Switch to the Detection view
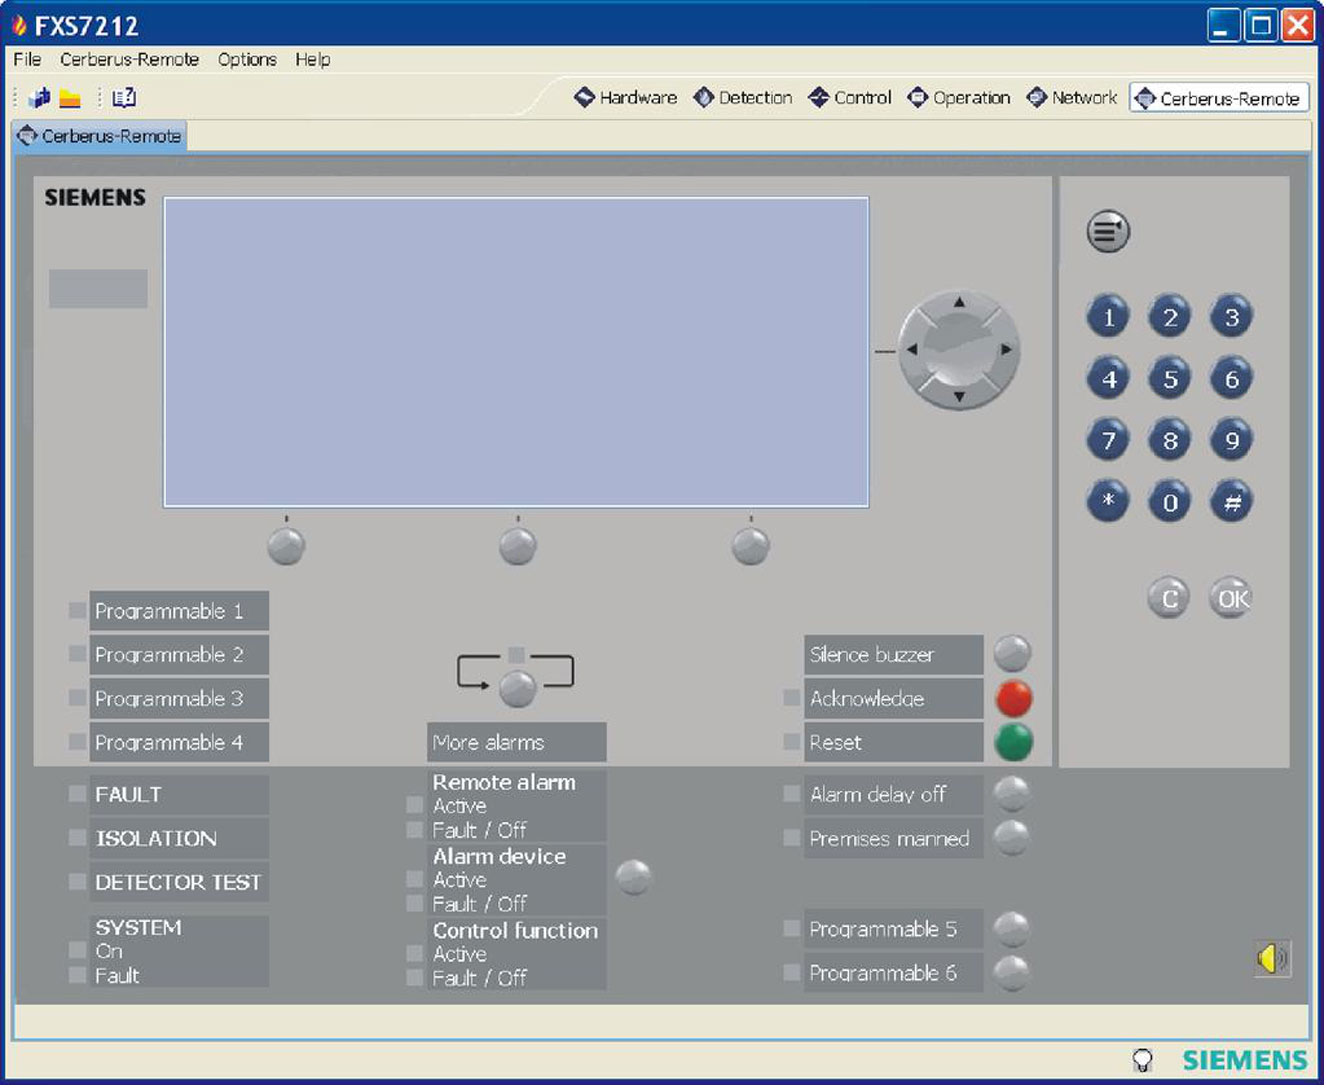Viewport: 1326px width, 1088px height. pyautogui.click(x=743, y=98)
